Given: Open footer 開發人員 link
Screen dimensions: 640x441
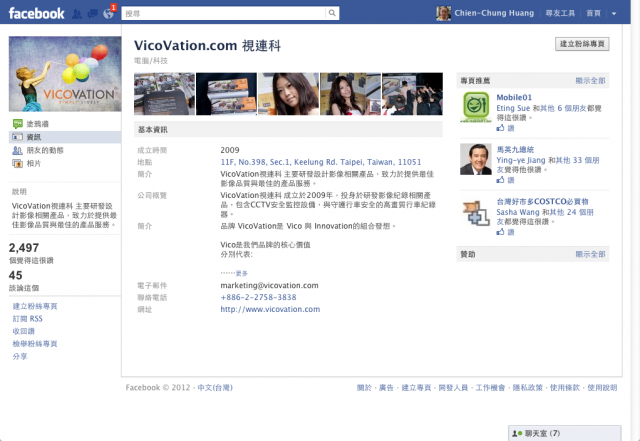Looking at the screenshot, I should [x=453, y=388].
